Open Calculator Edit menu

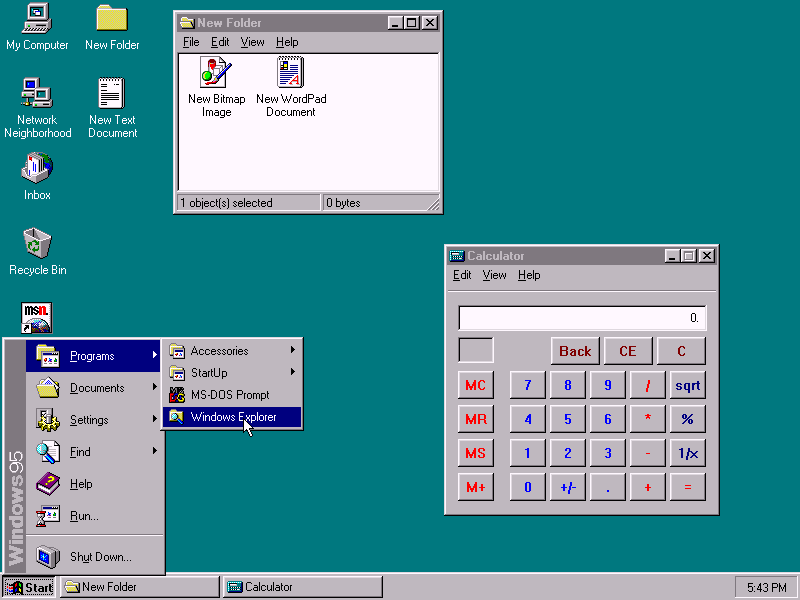point(462,275)
